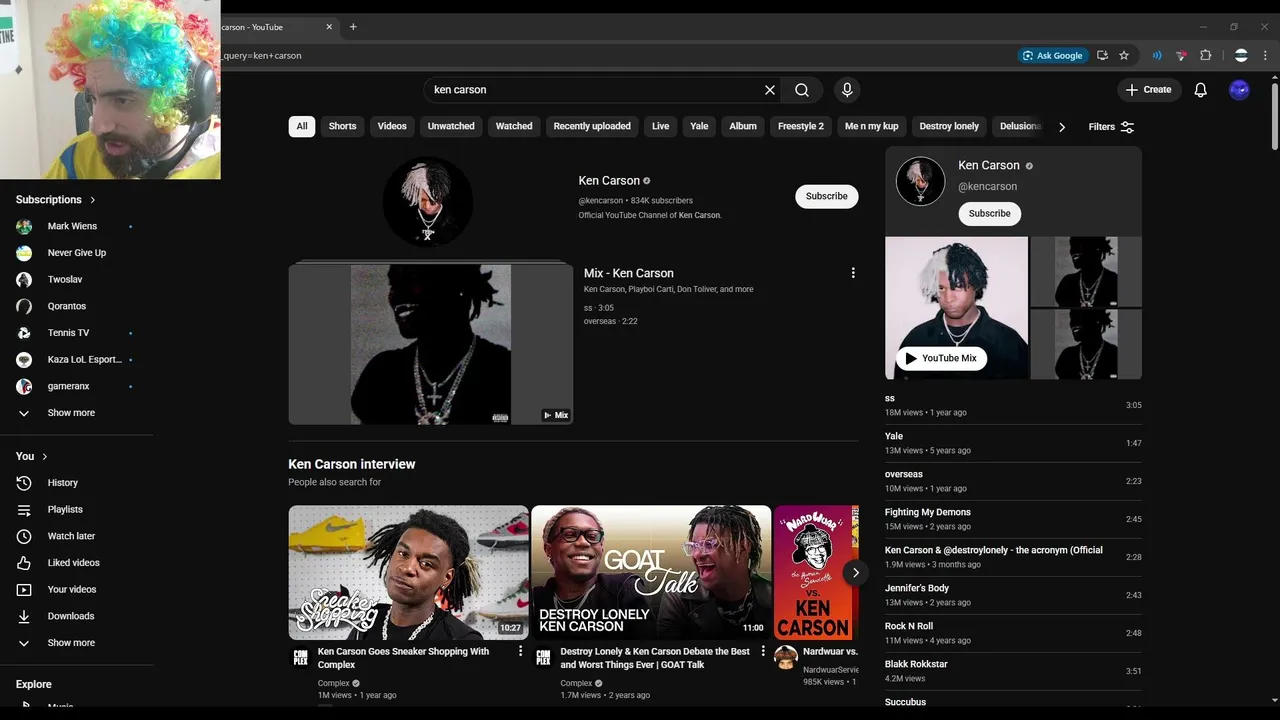Close the YouTube browser tab
Screen dimensions: 1280x720
(x=329, y=27)
